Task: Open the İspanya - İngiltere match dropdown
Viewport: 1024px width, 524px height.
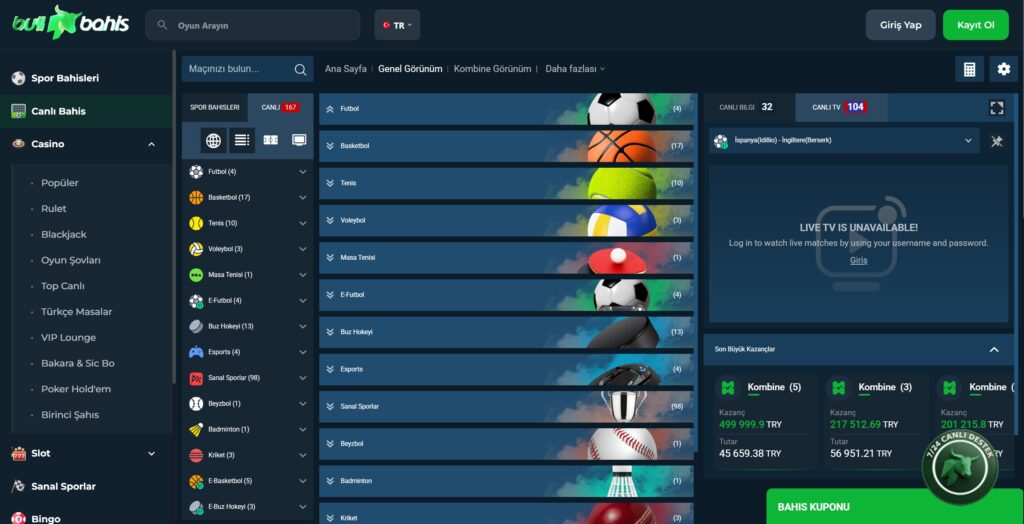Action: (x=844, y=140)
